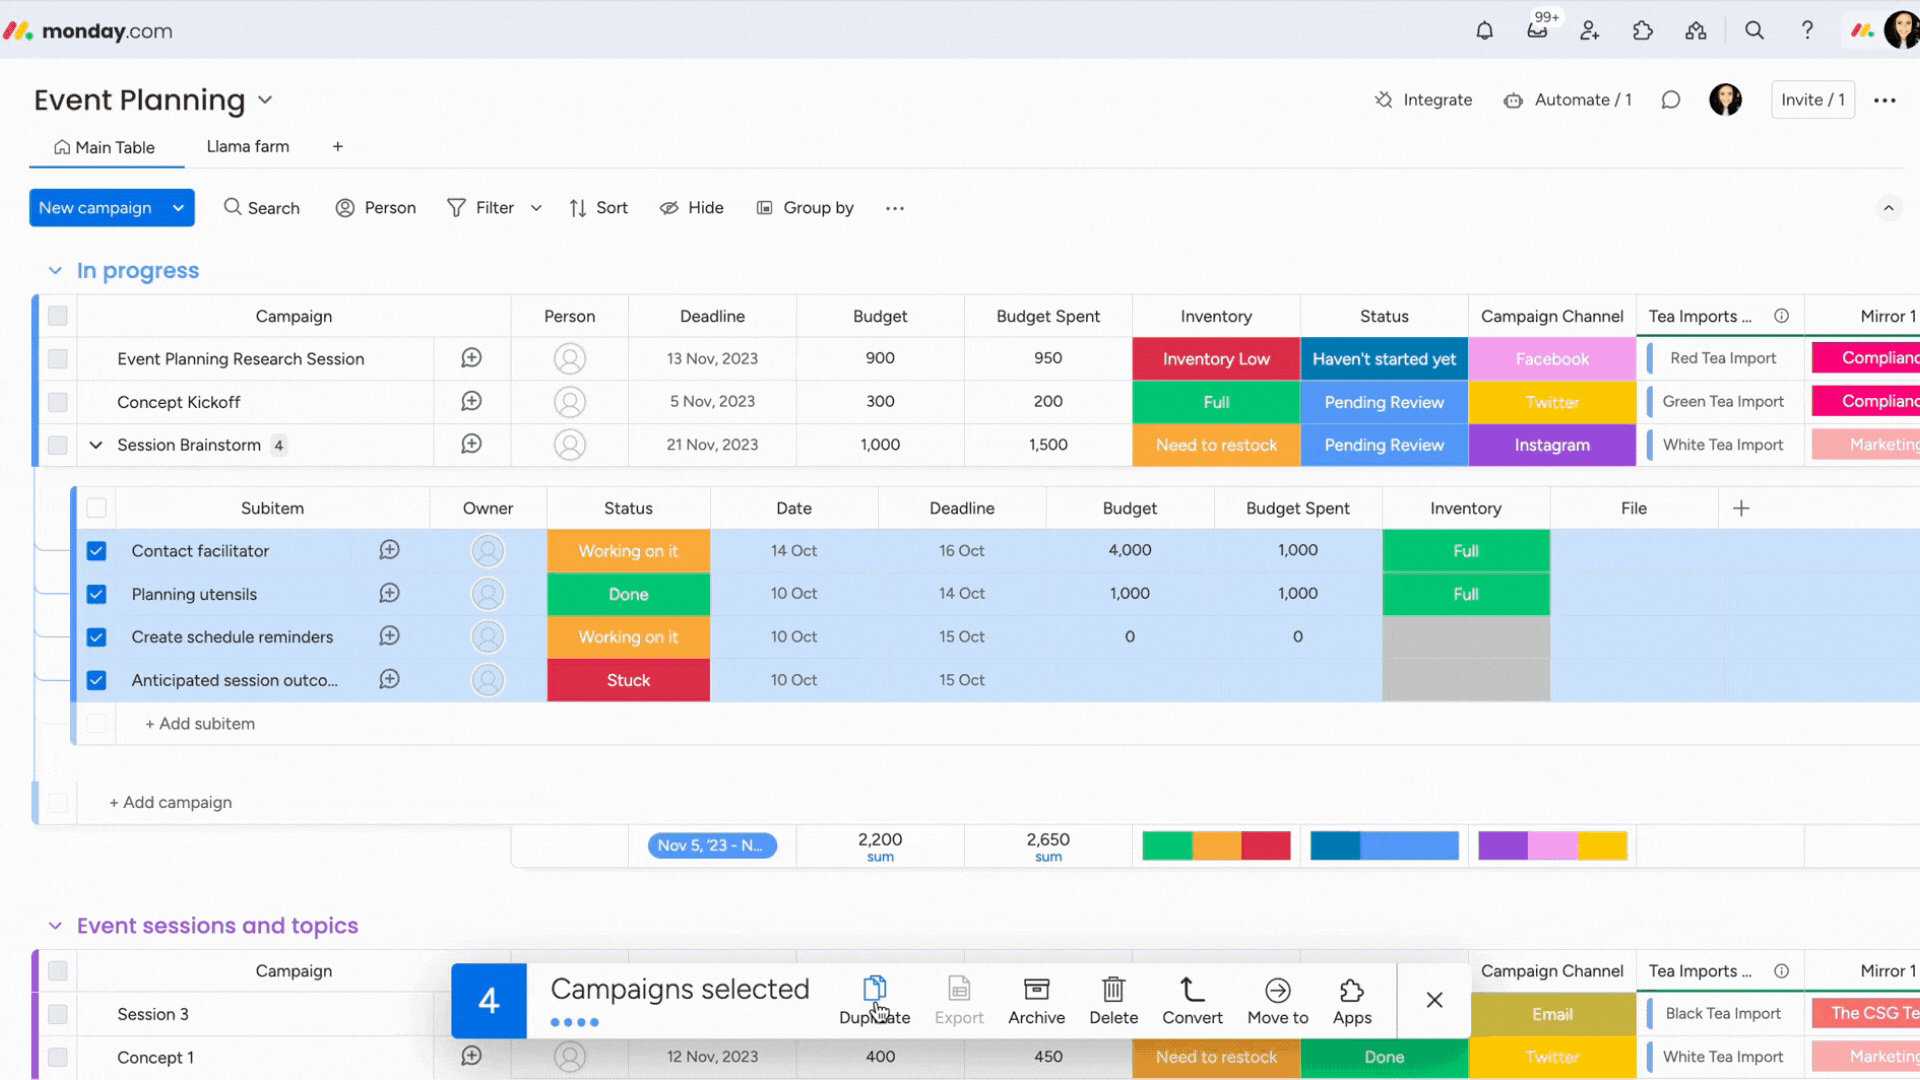This screenshot has height=1080, width=1920.
Task: Open the user profile avatar next to Invite
Action: 1725,100
